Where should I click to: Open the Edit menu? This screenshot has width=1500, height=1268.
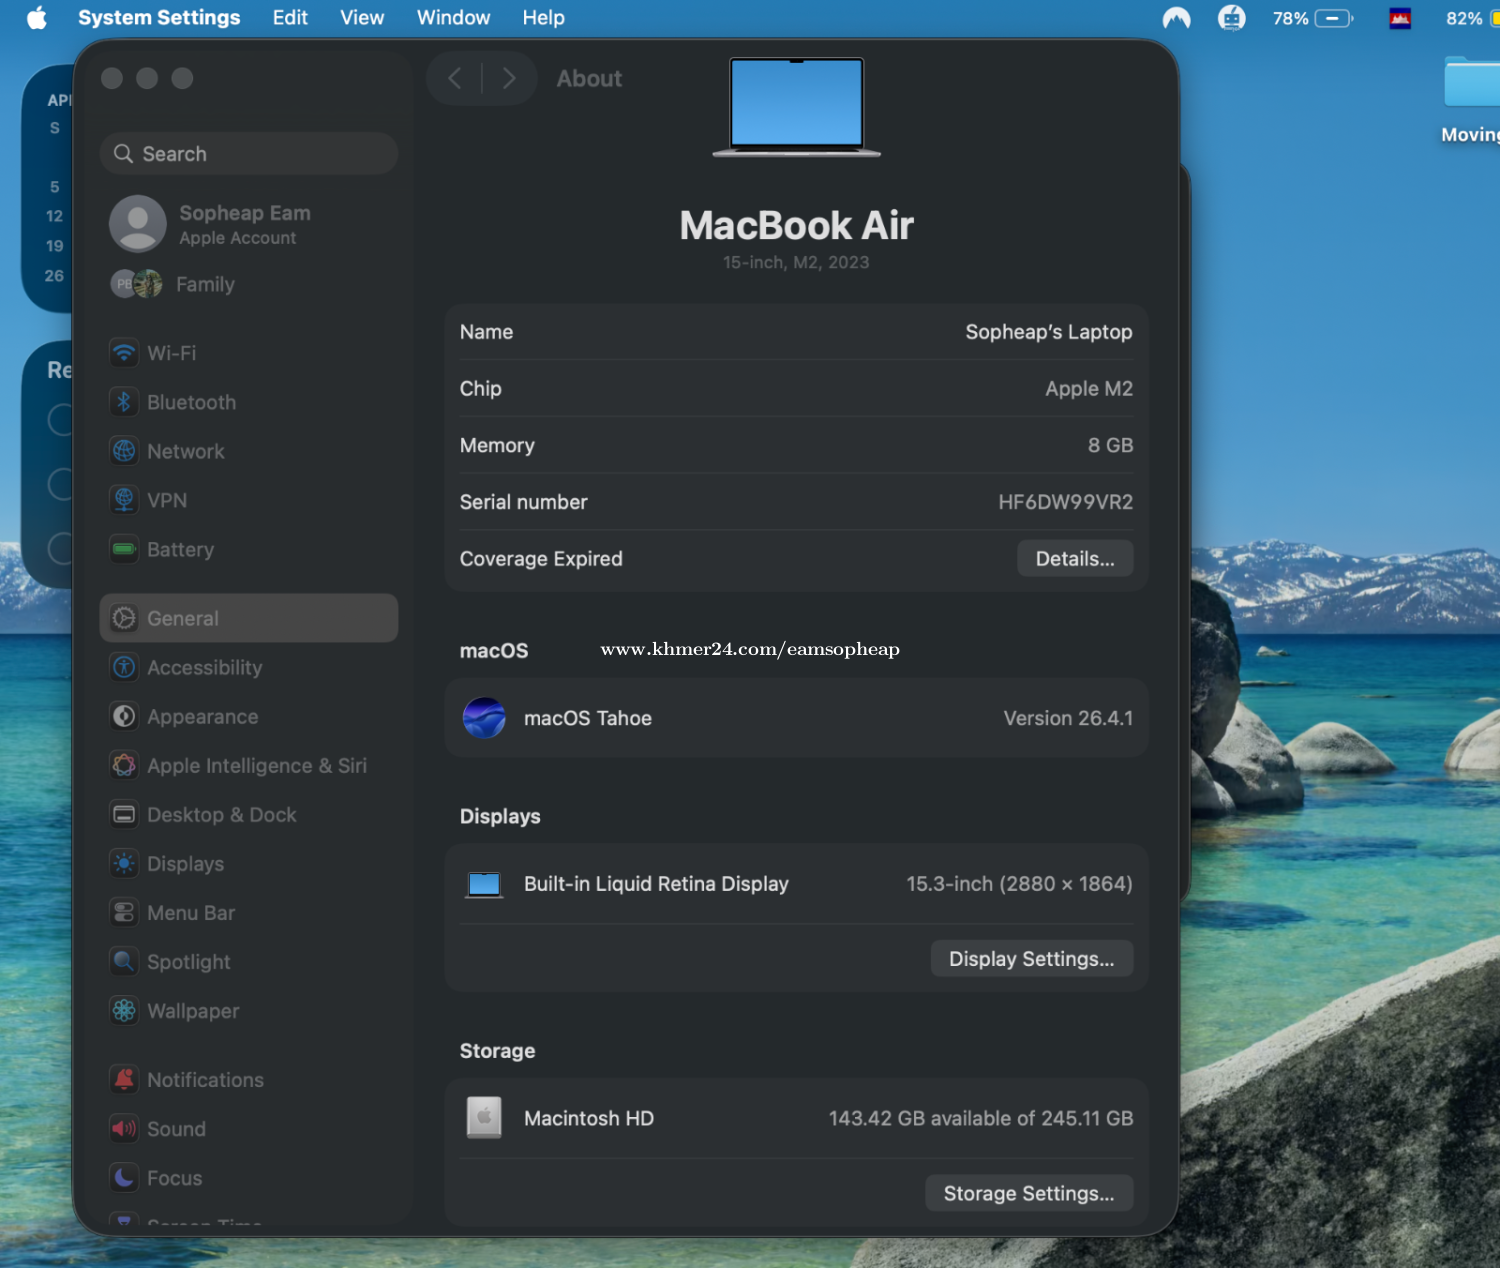click(290, 18)
